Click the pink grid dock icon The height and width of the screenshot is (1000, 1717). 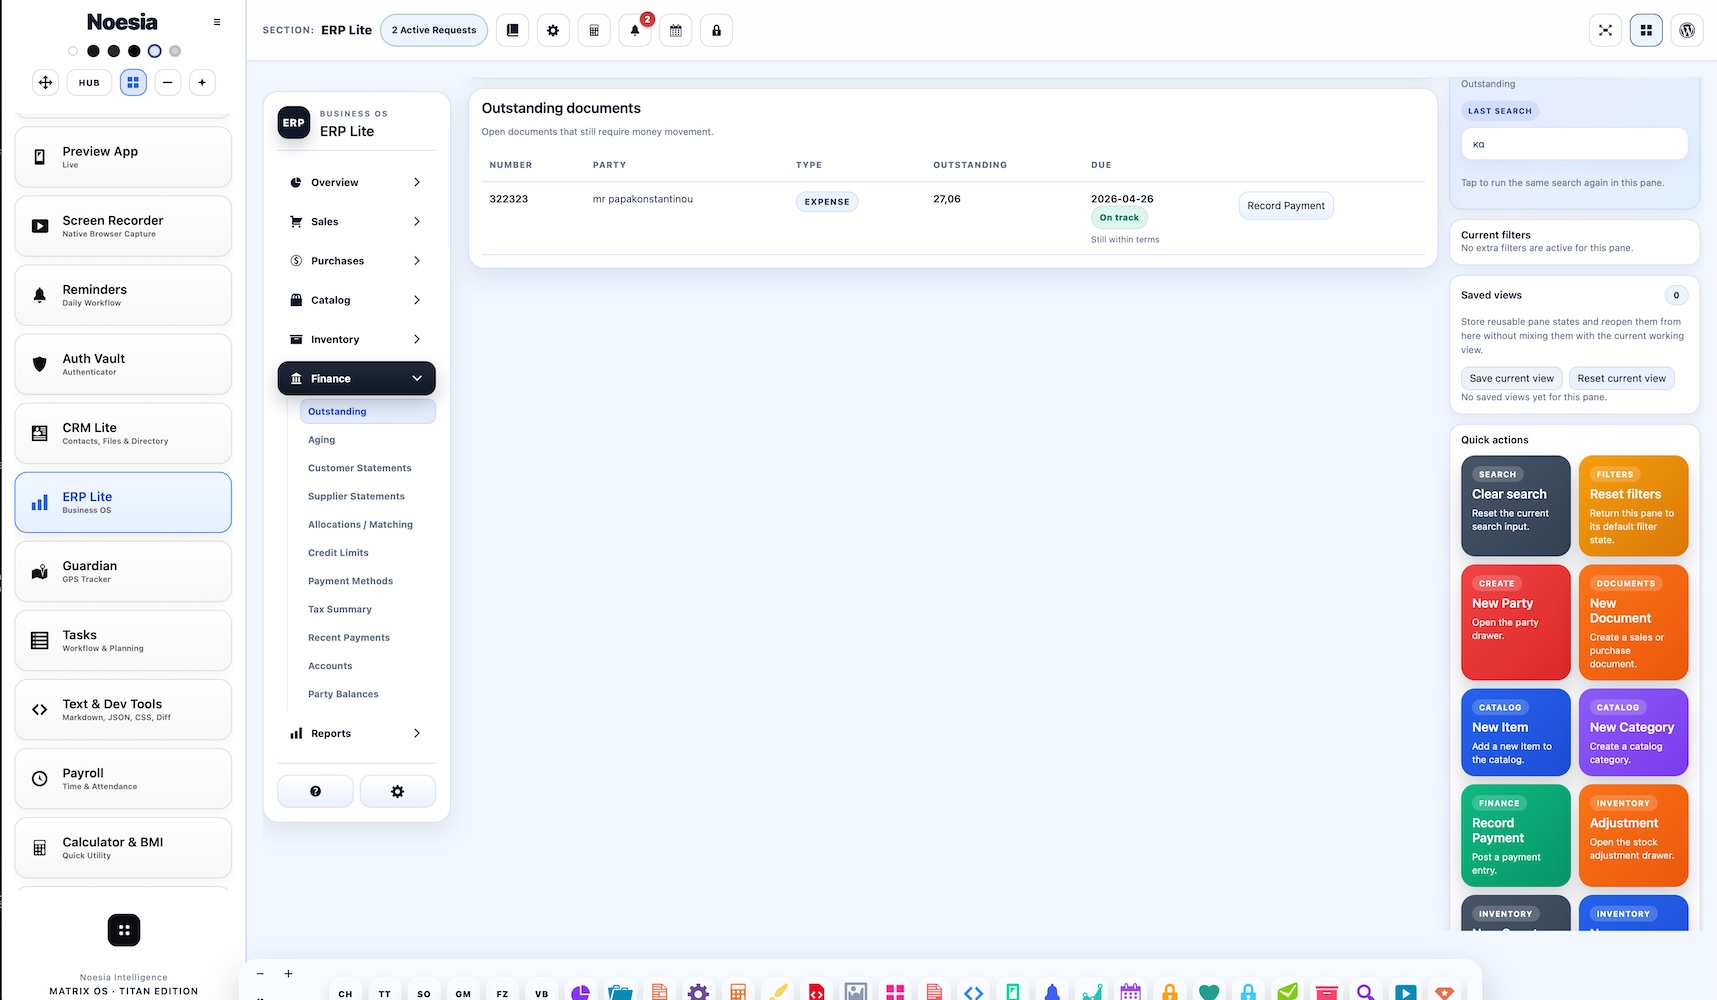coord(895,992)
